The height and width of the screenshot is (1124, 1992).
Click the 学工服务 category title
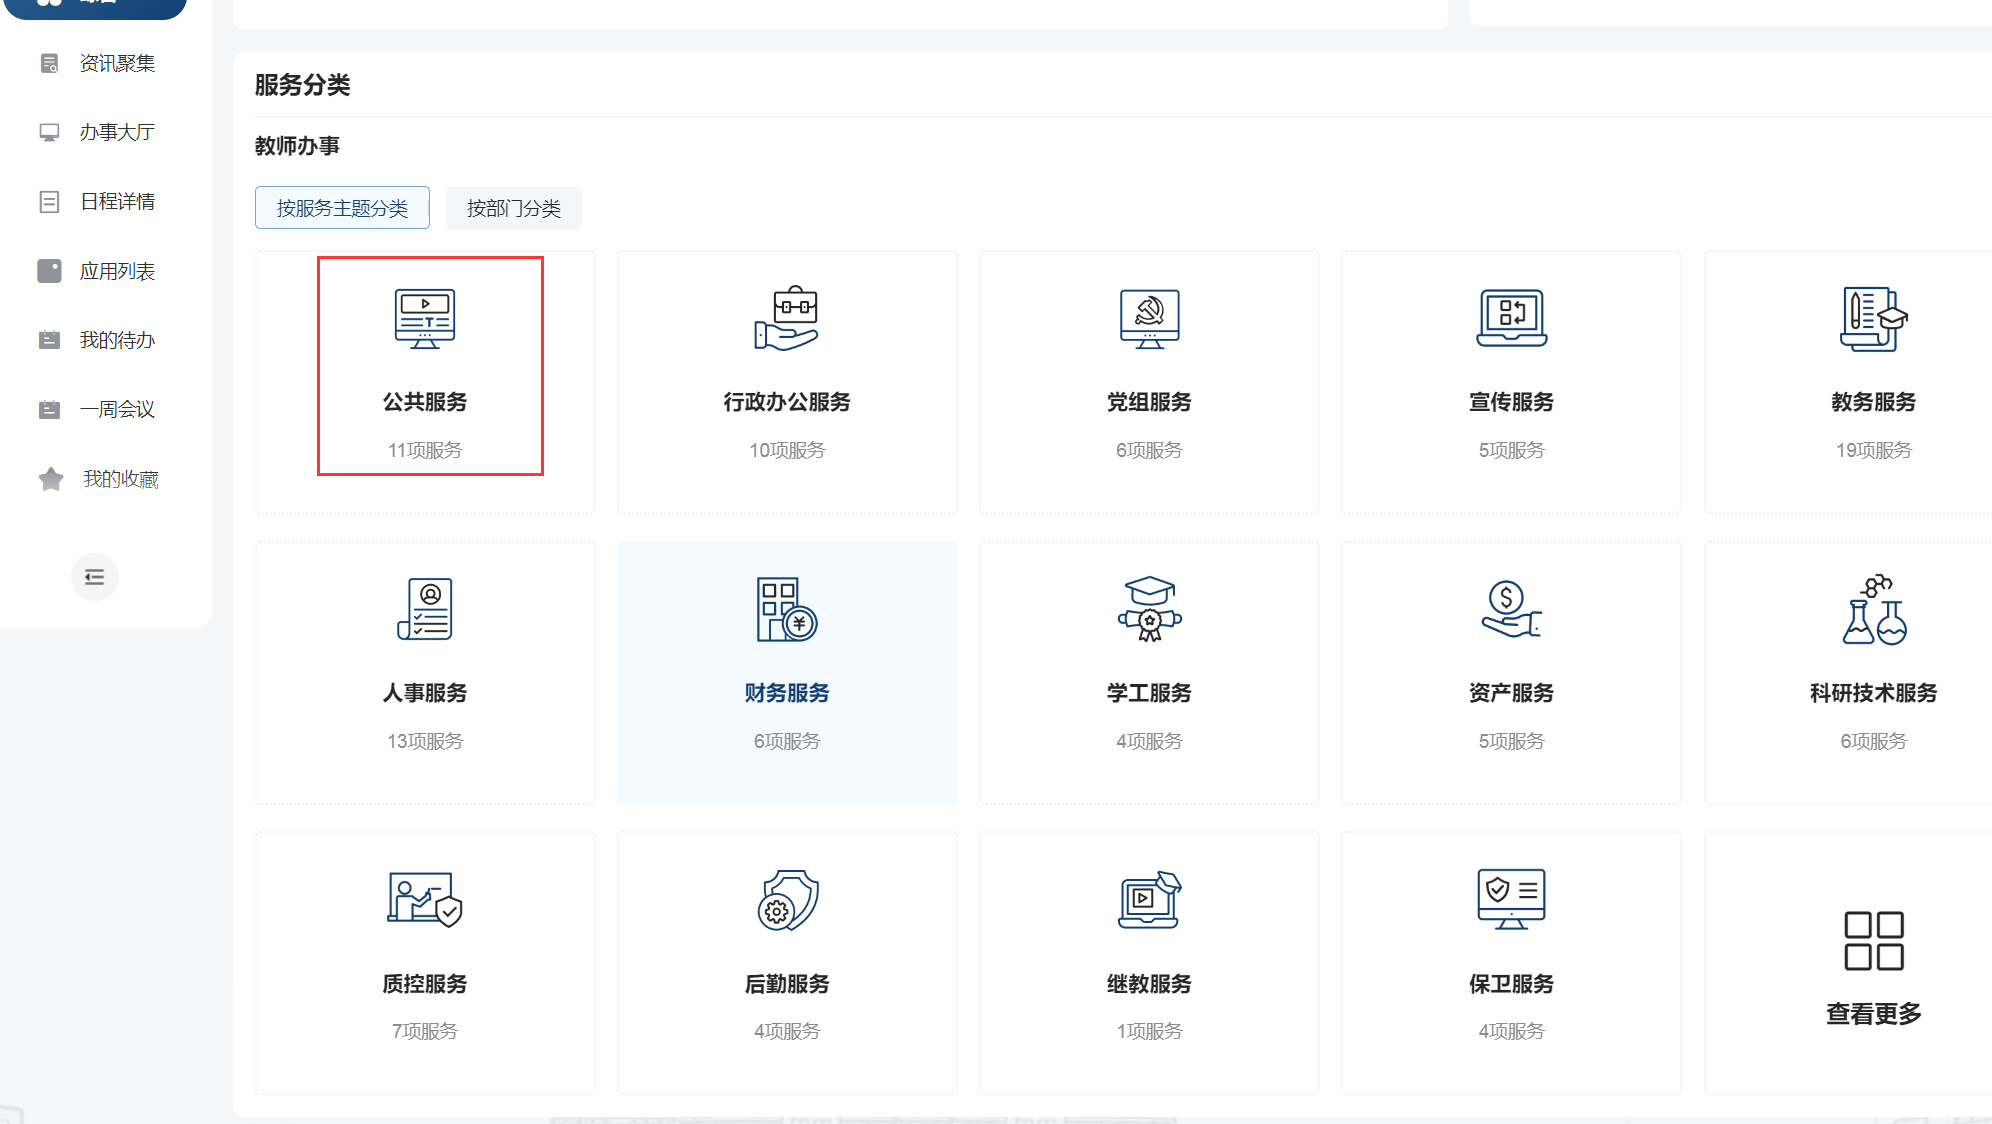(1149, 693)
